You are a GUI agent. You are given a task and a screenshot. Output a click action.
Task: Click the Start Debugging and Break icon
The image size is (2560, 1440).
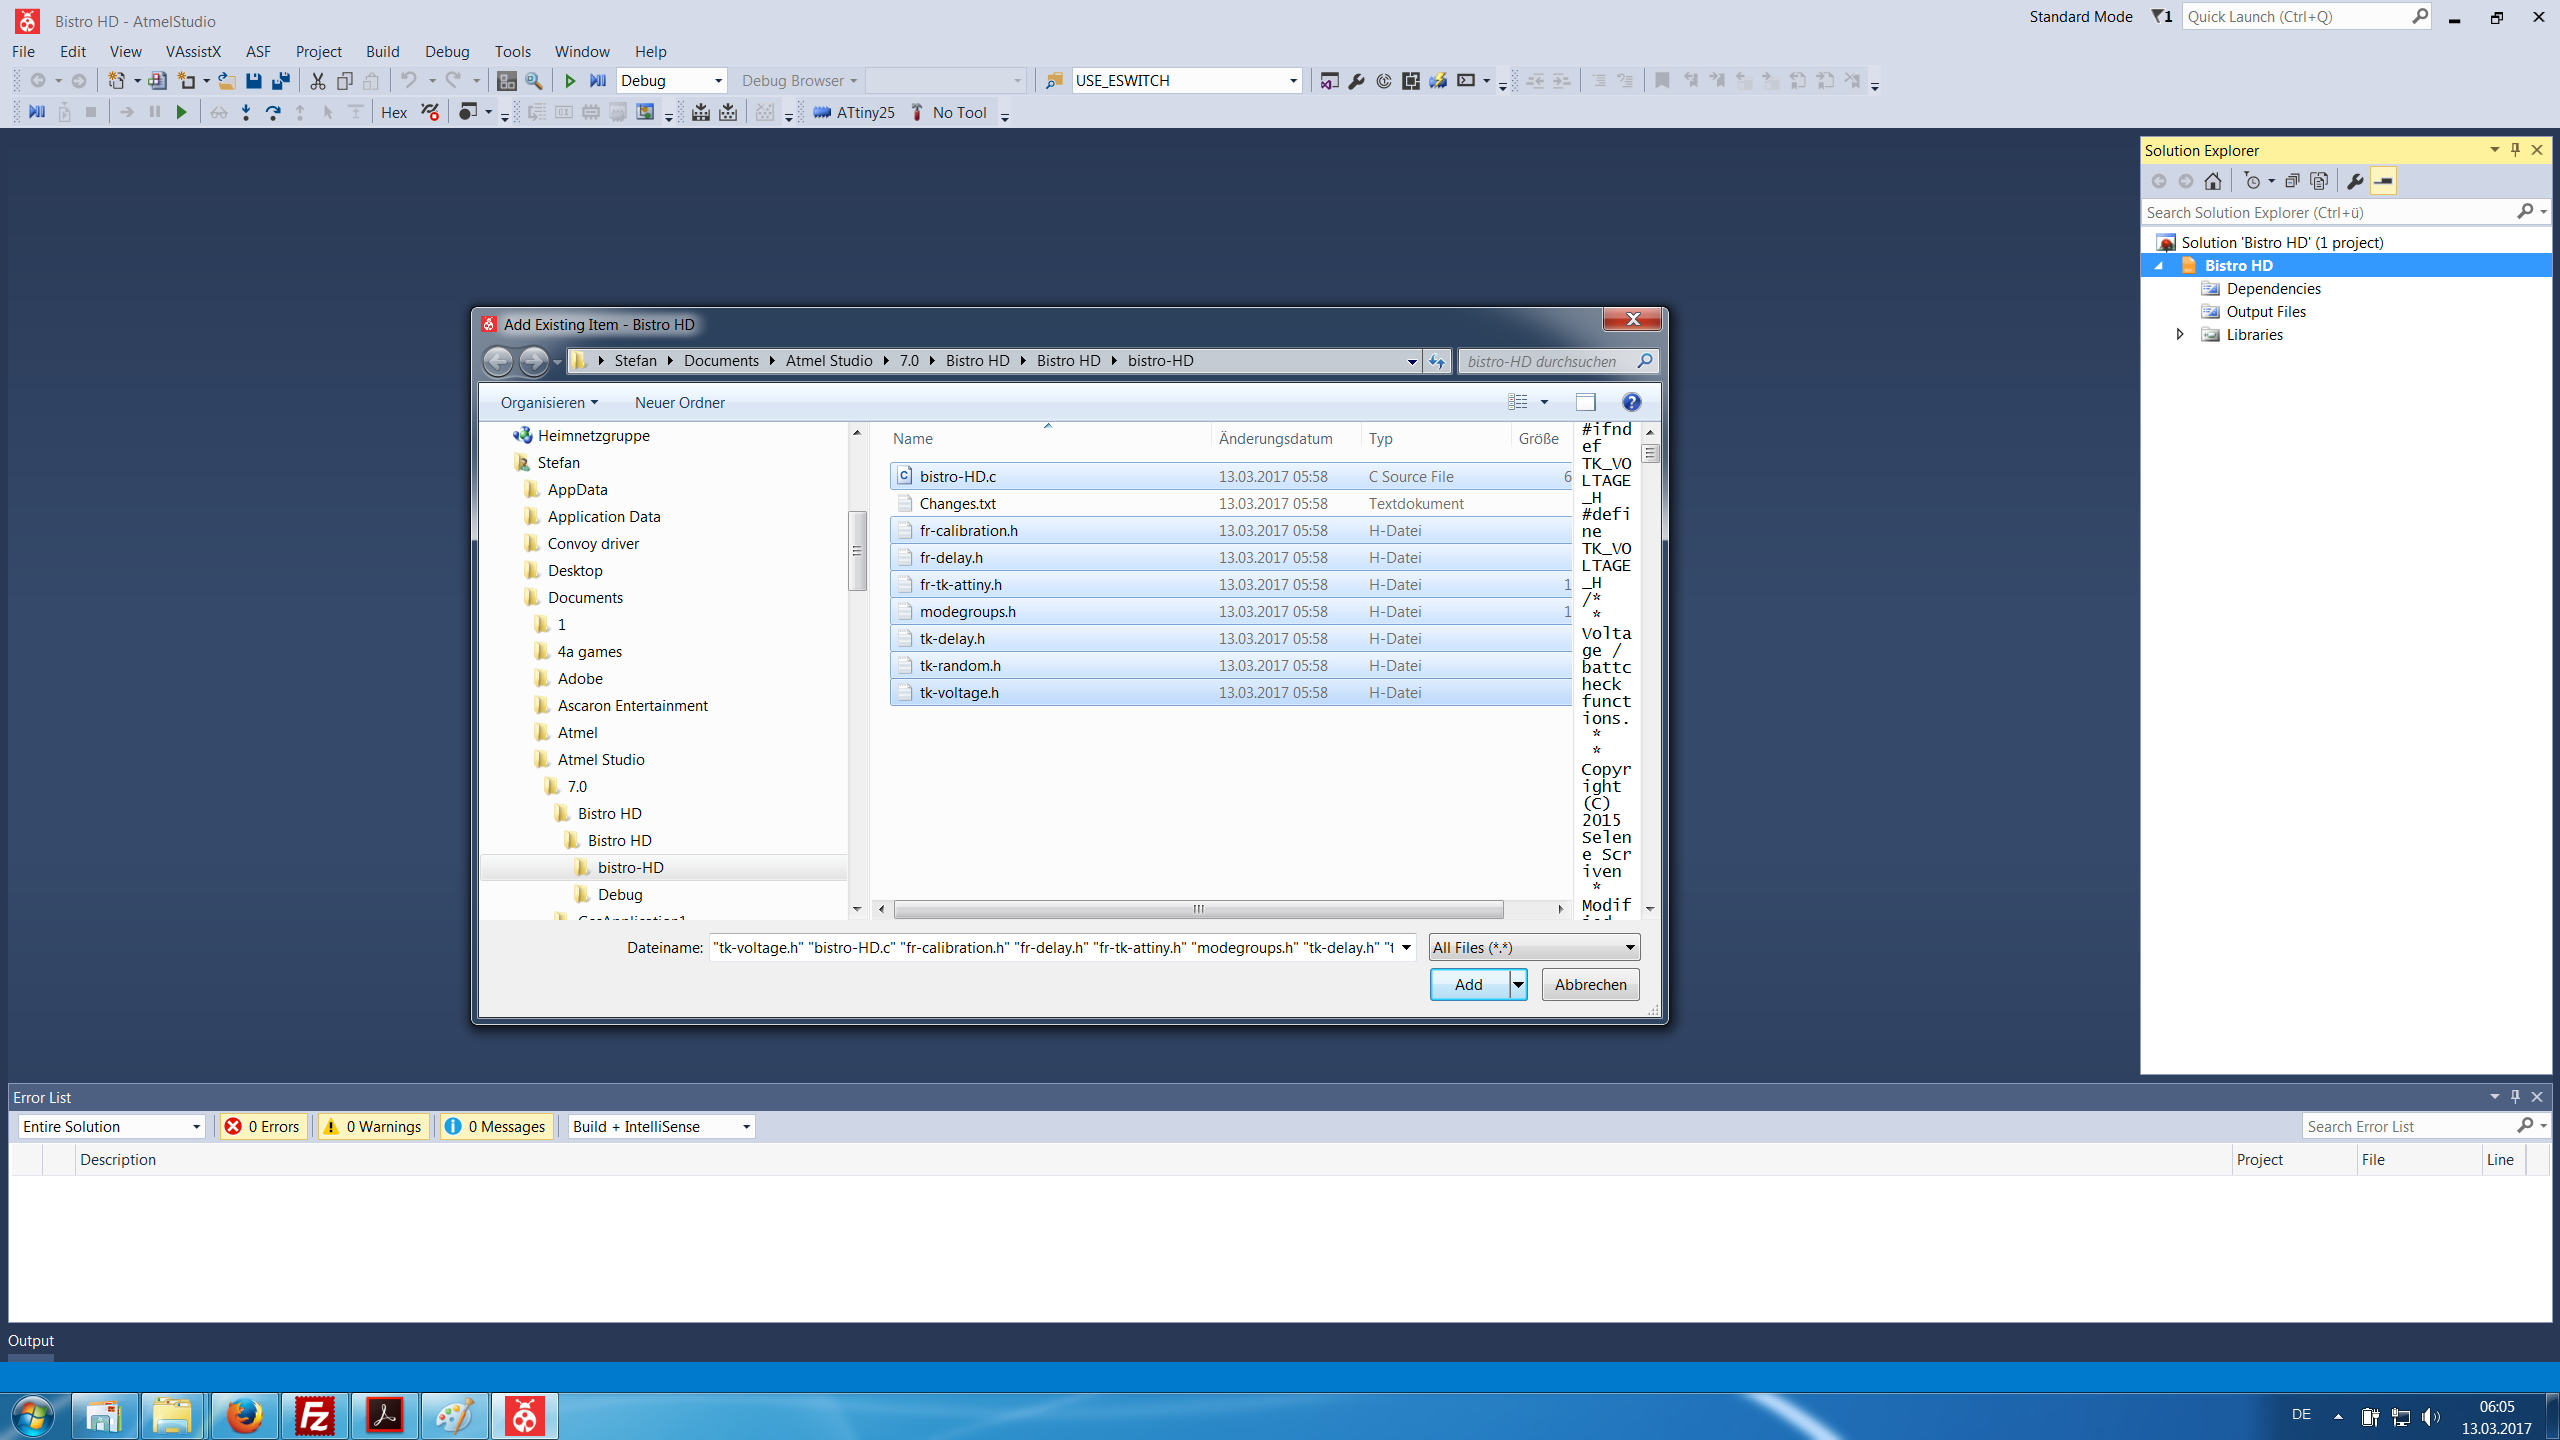pyautogui.click(x=598, y=81)
